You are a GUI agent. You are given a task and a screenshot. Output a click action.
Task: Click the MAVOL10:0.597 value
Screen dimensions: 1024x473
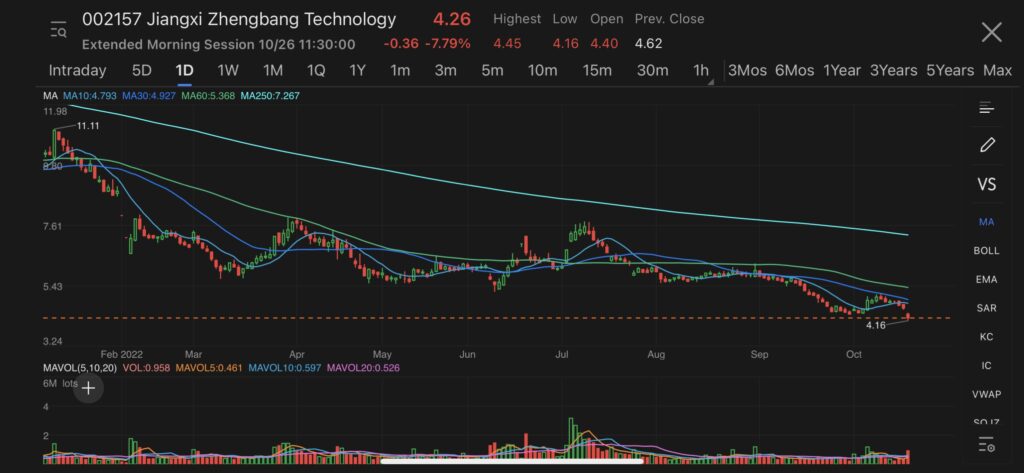point(285,368)
